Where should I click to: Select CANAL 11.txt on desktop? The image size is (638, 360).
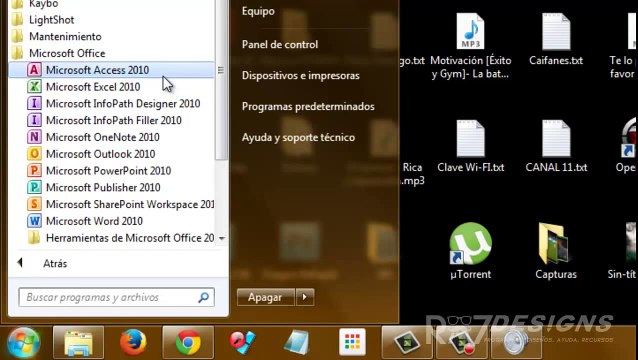556,146
